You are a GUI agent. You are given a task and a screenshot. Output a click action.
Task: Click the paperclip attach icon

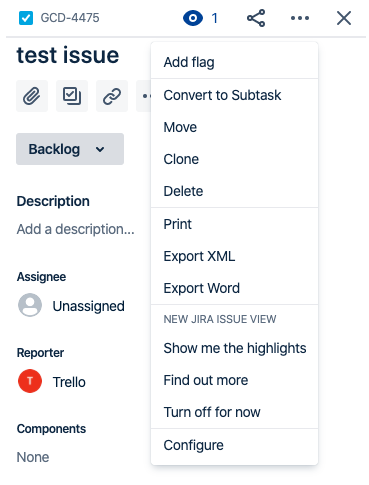tap(32, 96)
